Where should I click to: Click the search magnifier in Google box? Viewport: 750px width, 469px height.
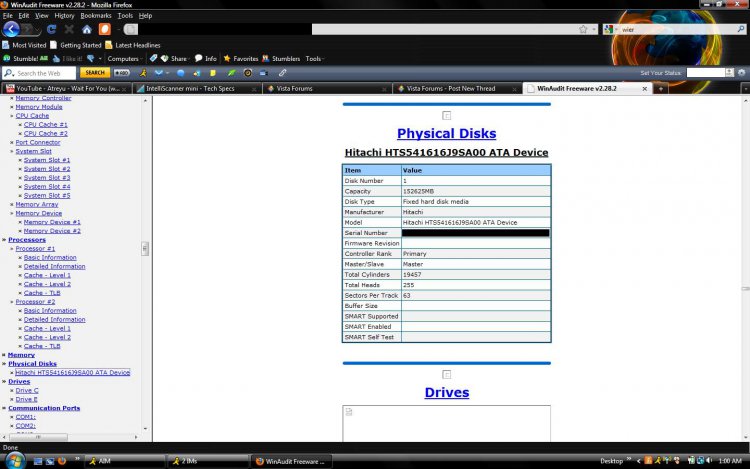tap(741, 29)
